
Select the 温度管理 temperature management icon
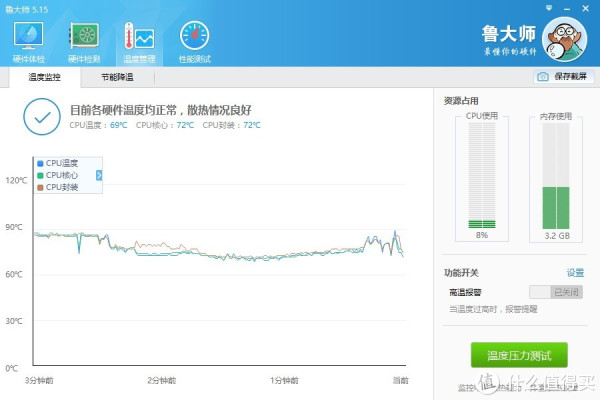[x=139, y=40]
